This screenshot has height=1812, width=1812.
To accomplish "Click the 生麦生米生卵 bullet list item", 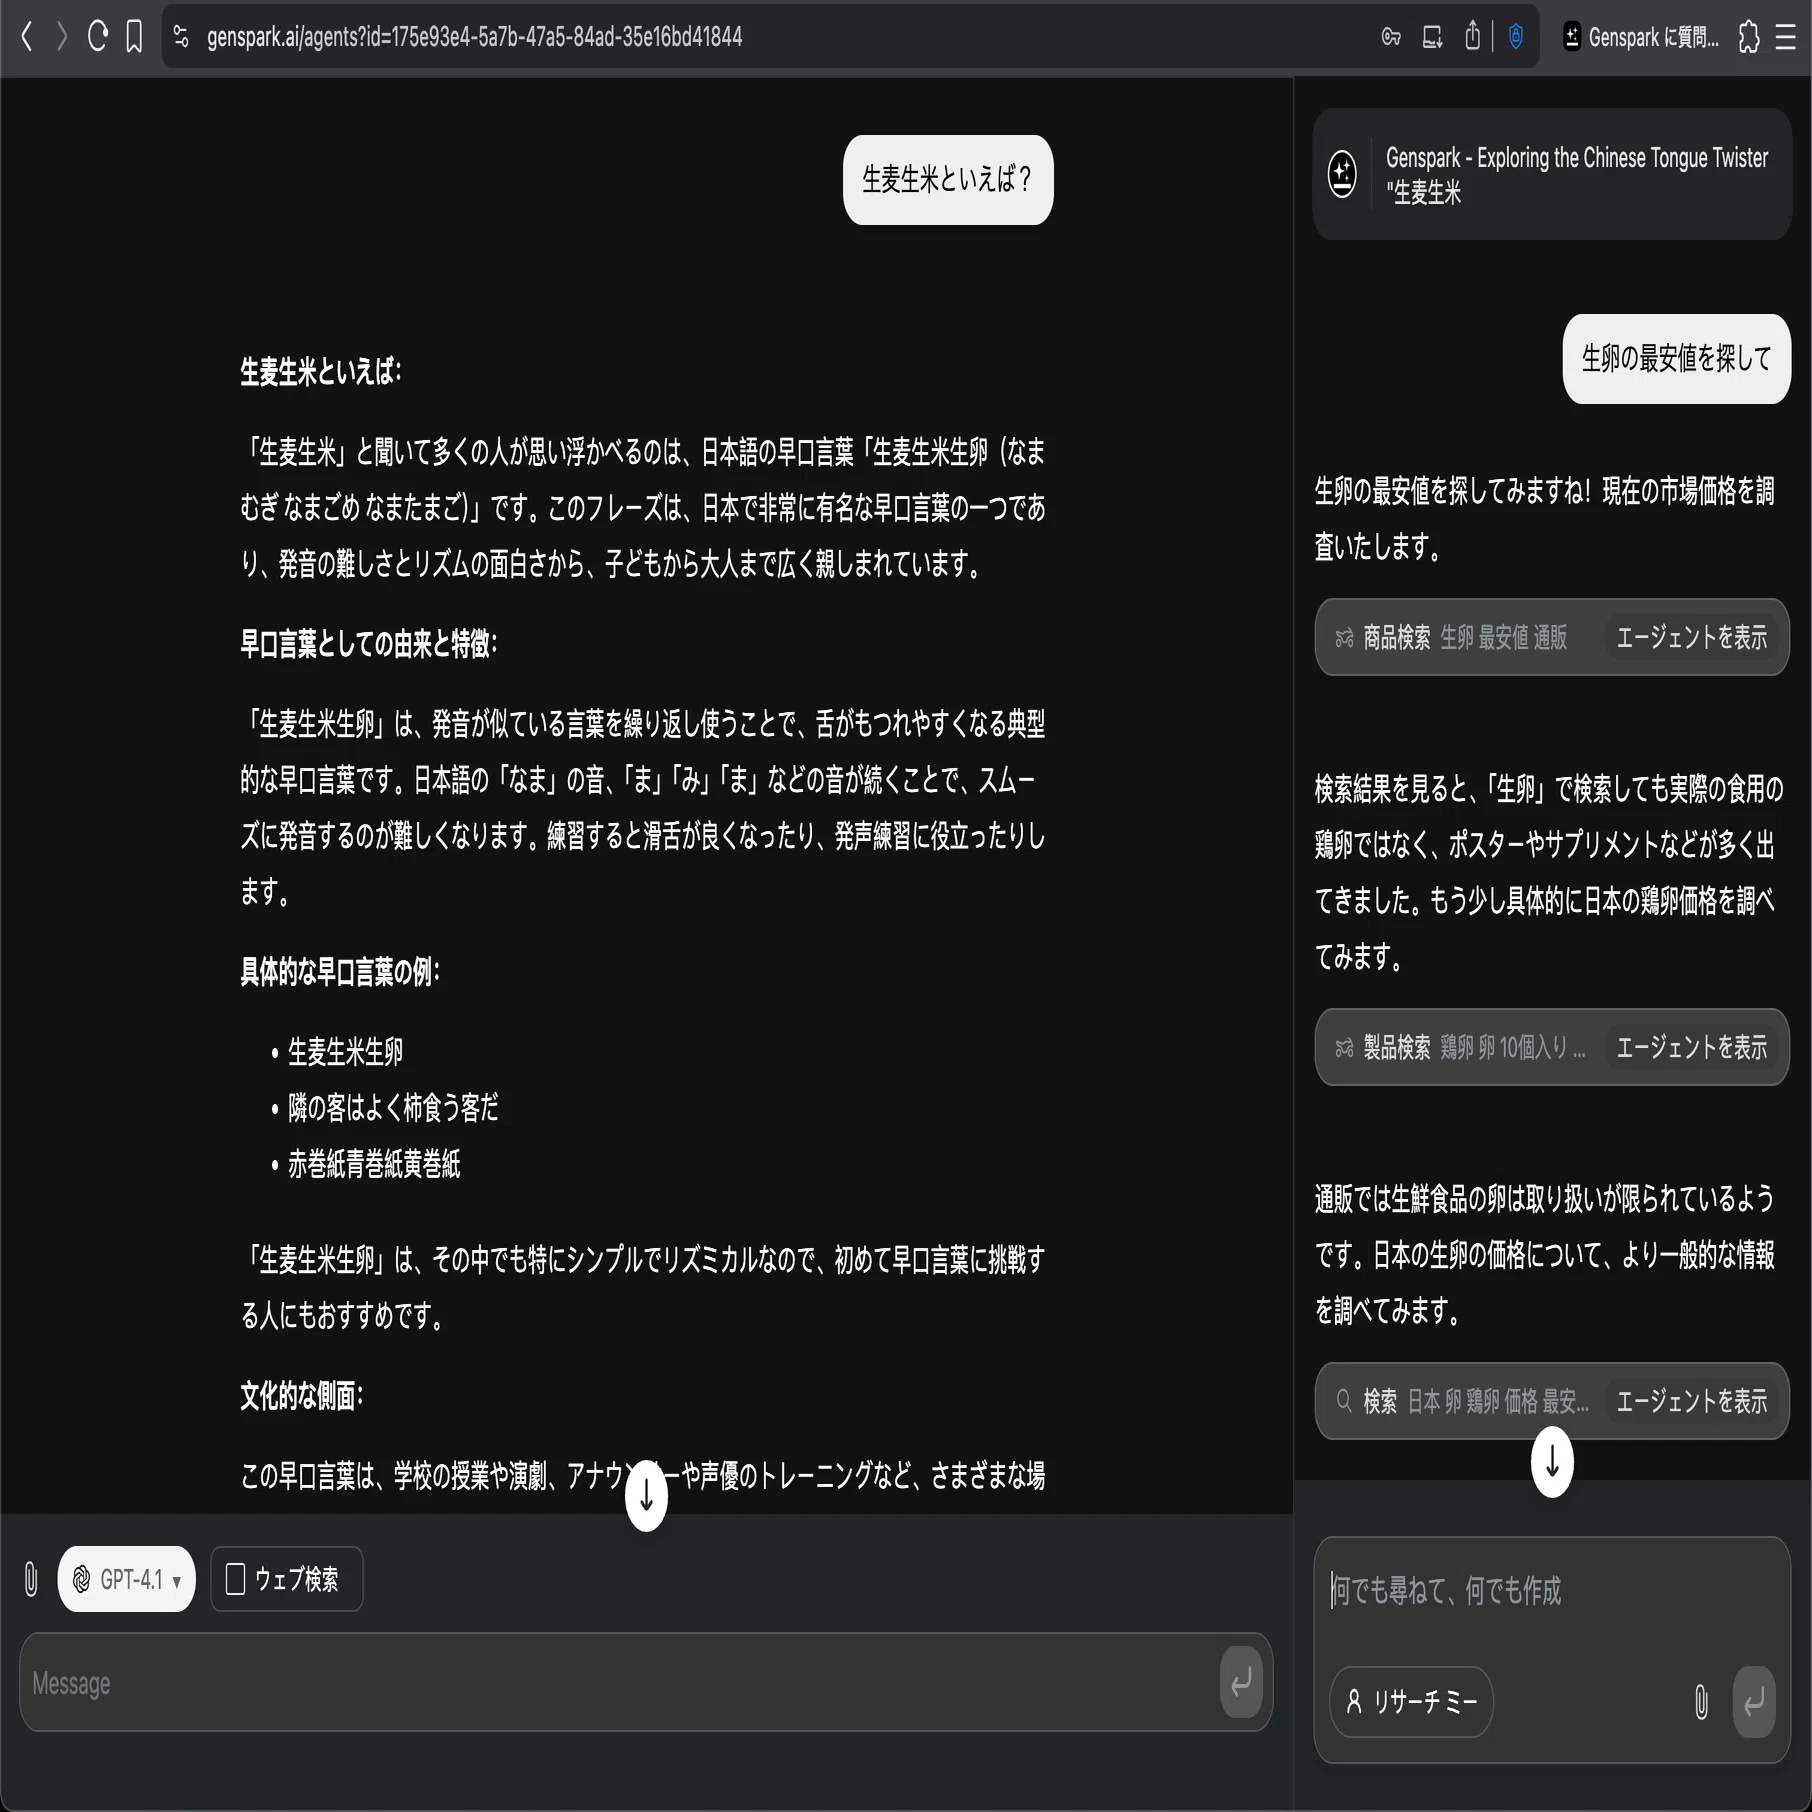I will pos(345,1052).
